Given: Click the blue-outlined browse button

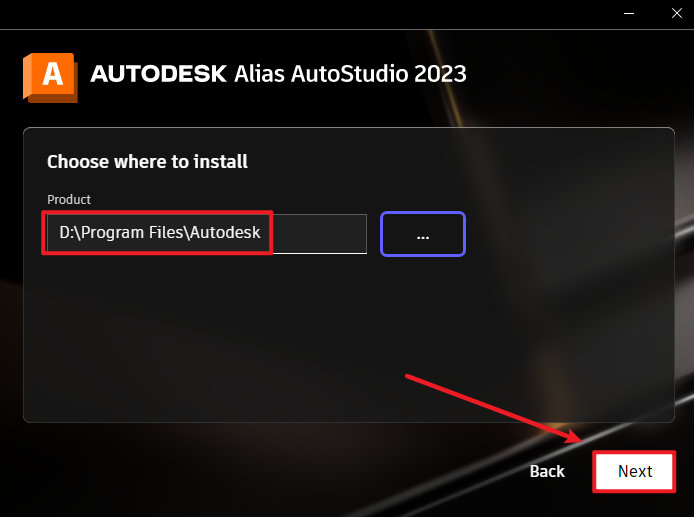Looking at the screenshot, I should pos(423,234).
